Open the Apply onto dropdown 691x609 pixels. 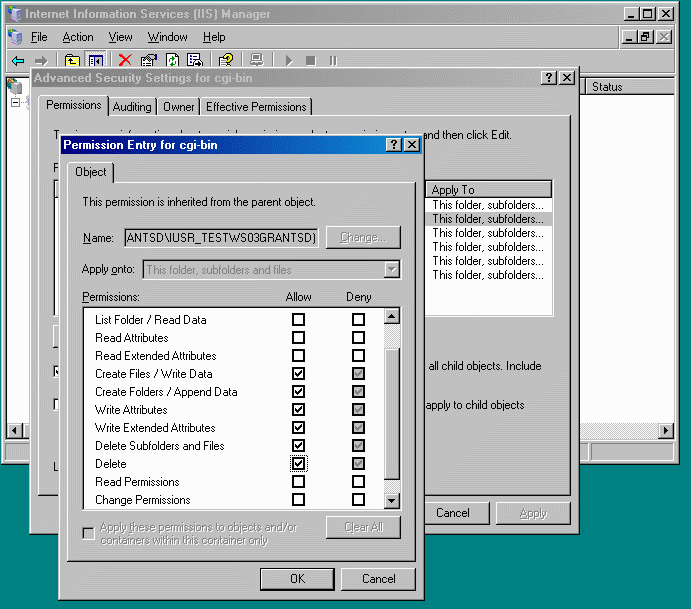(391, 269)
